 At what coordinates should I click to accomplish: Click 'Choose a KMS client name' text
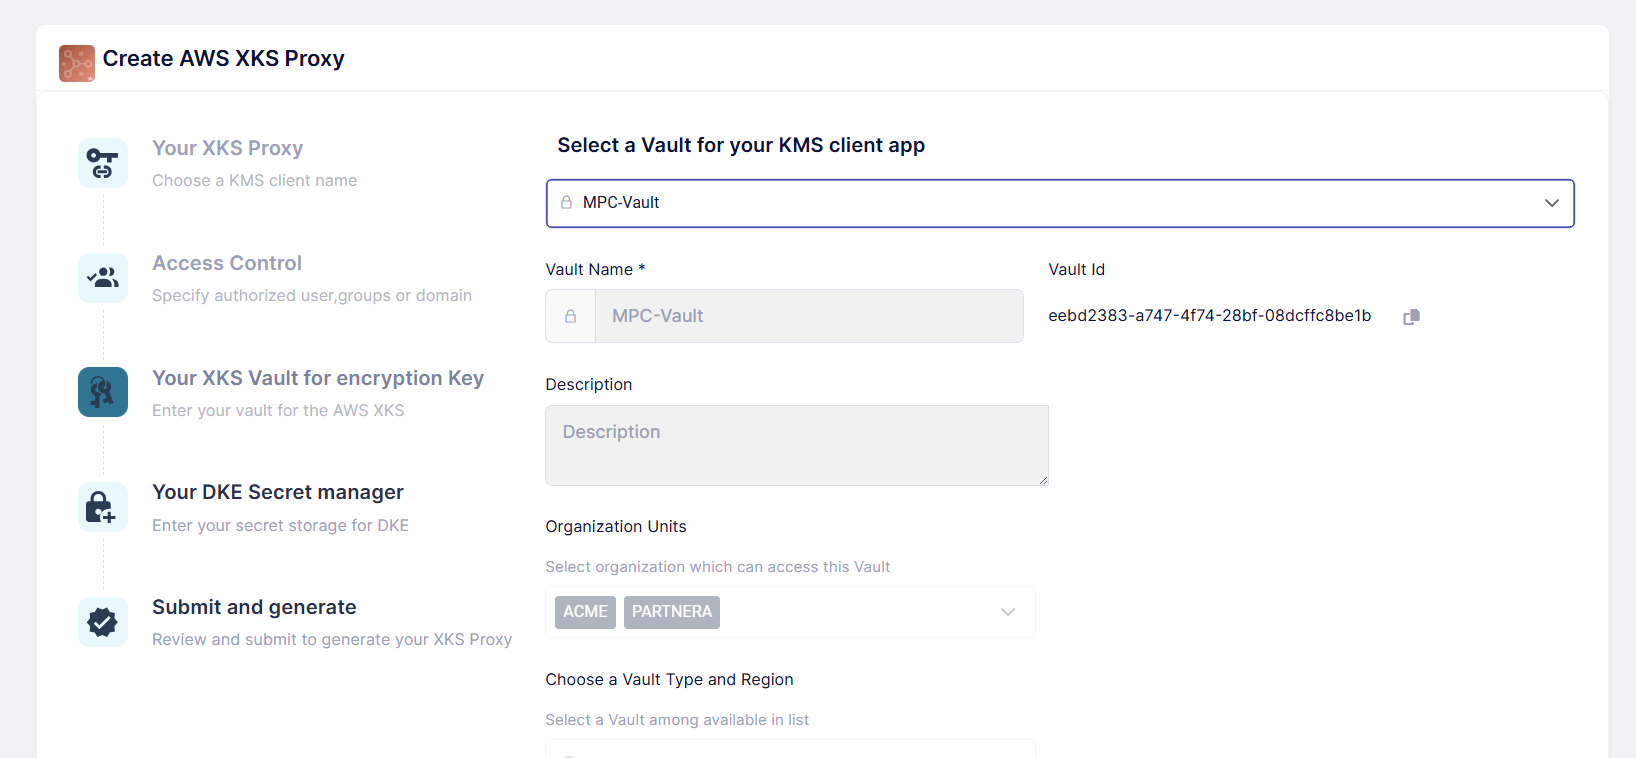click(254, 181)
